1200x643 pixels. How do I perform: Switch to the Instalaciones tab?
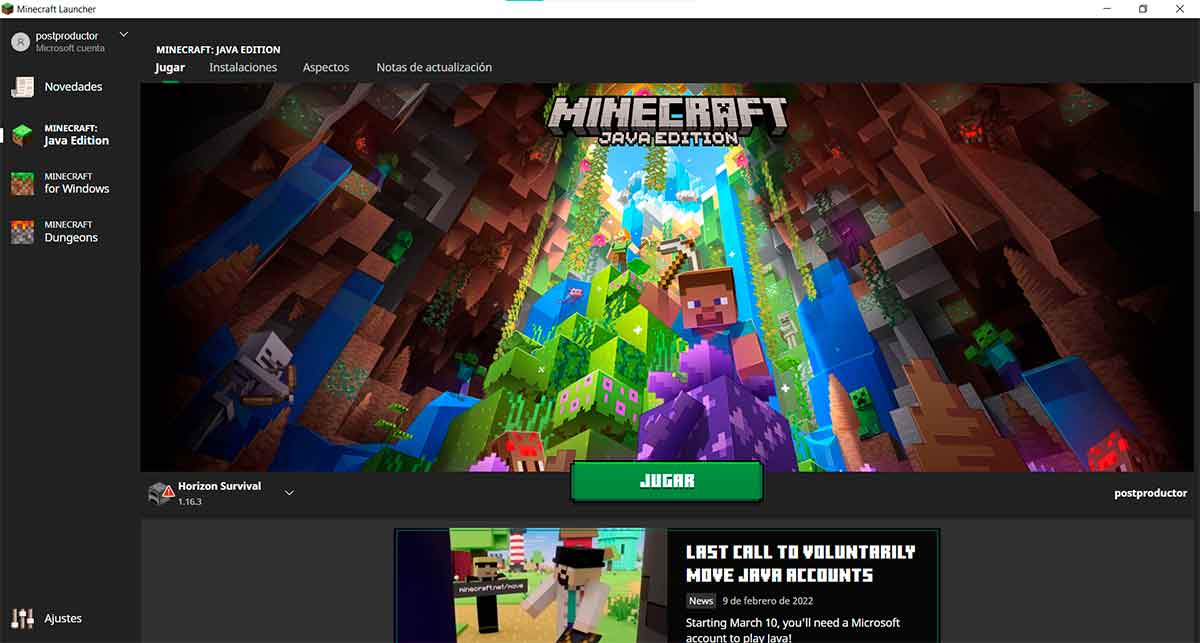pos(243,67)
